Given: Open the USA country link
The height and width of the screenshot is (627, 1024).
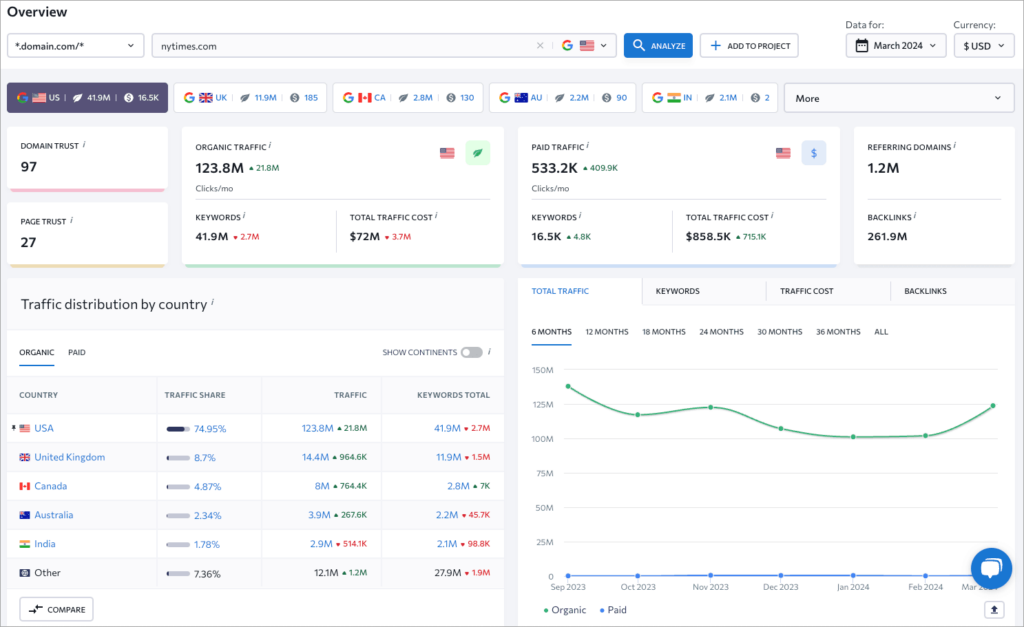Looking at the screenshot, I should coord(44,428).
